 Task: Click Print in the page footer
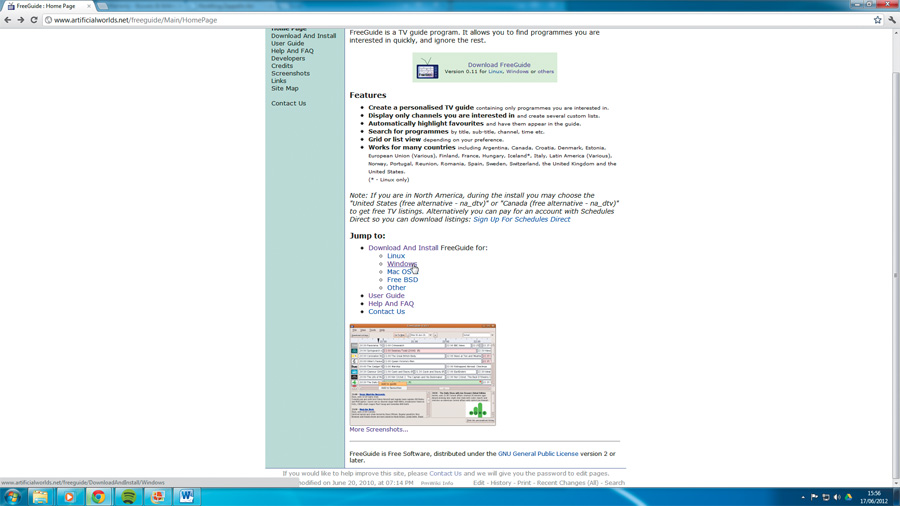click(524, 482)
